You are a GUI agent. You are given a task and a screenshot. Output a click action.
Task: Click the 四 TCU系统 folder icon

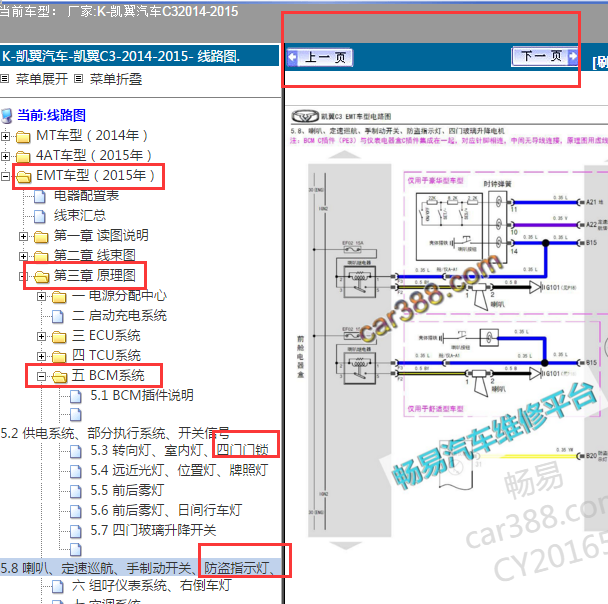point(59,357)
